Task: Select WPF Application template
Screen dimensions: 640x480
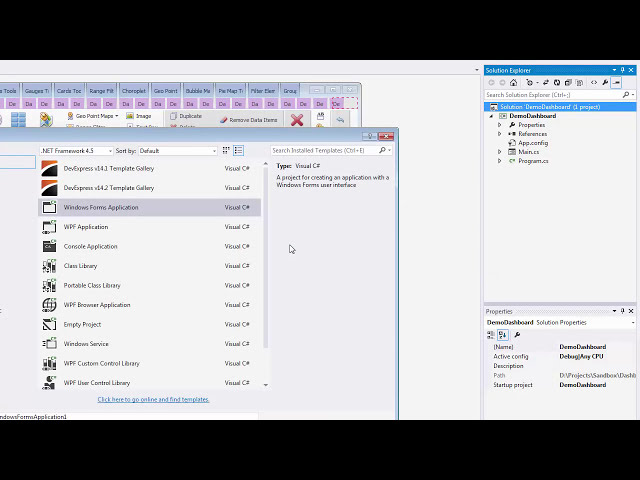Action: (149, 227)
